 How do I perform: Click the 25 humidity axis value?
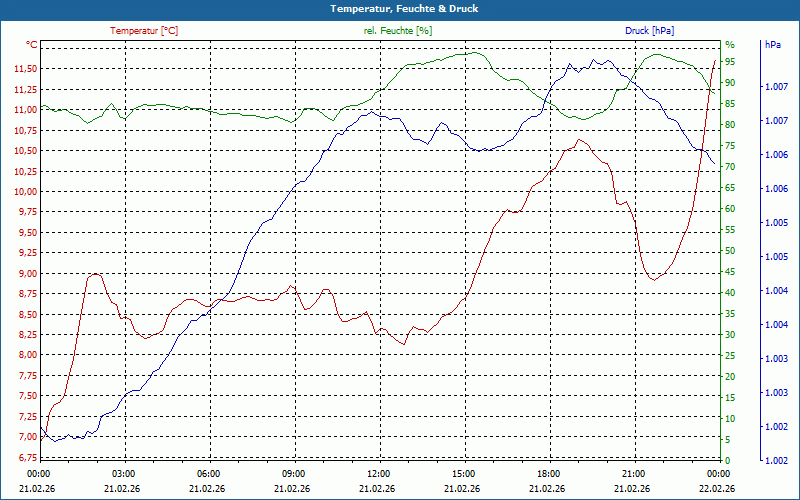point(731,356)
